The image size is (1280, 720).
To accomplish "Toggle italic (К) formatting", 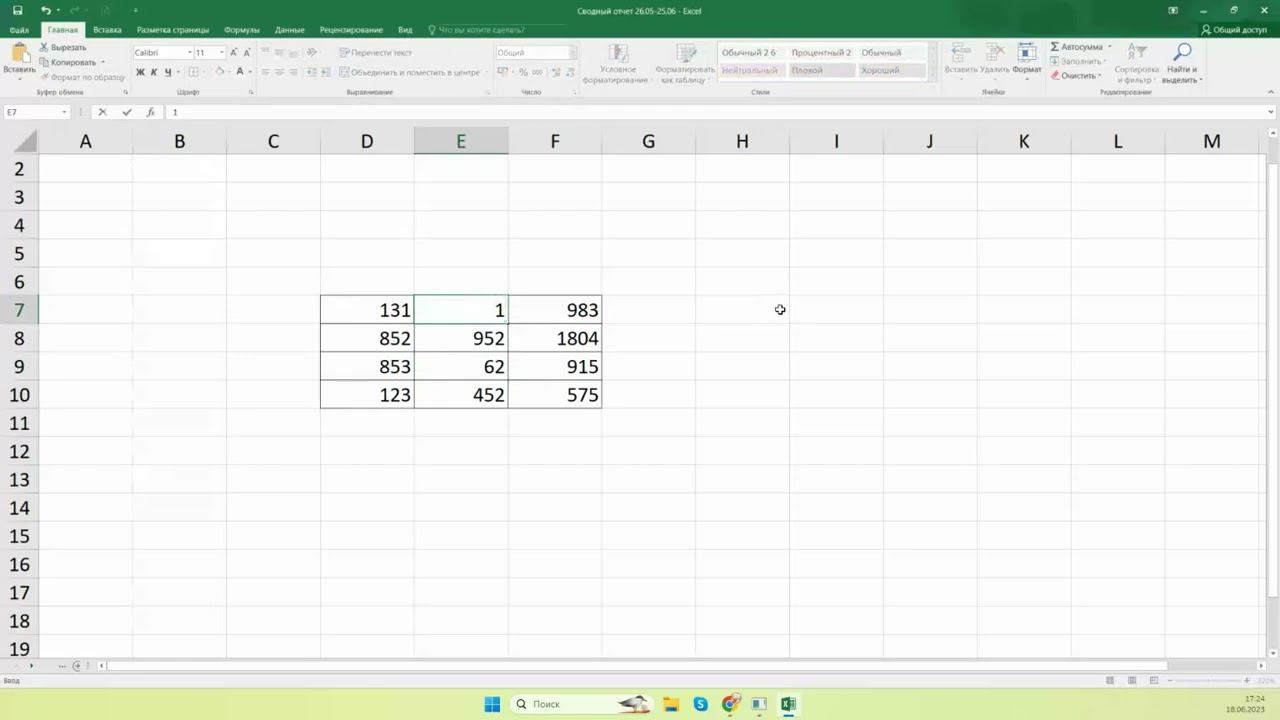I will tap(154, 72).
